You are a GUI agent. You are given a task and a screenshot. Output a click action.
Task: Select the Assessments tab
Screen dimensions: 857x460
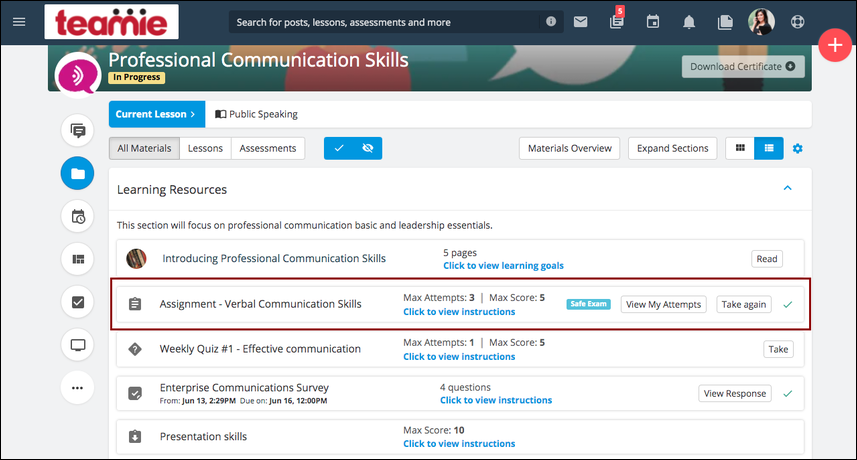point(268,148)
